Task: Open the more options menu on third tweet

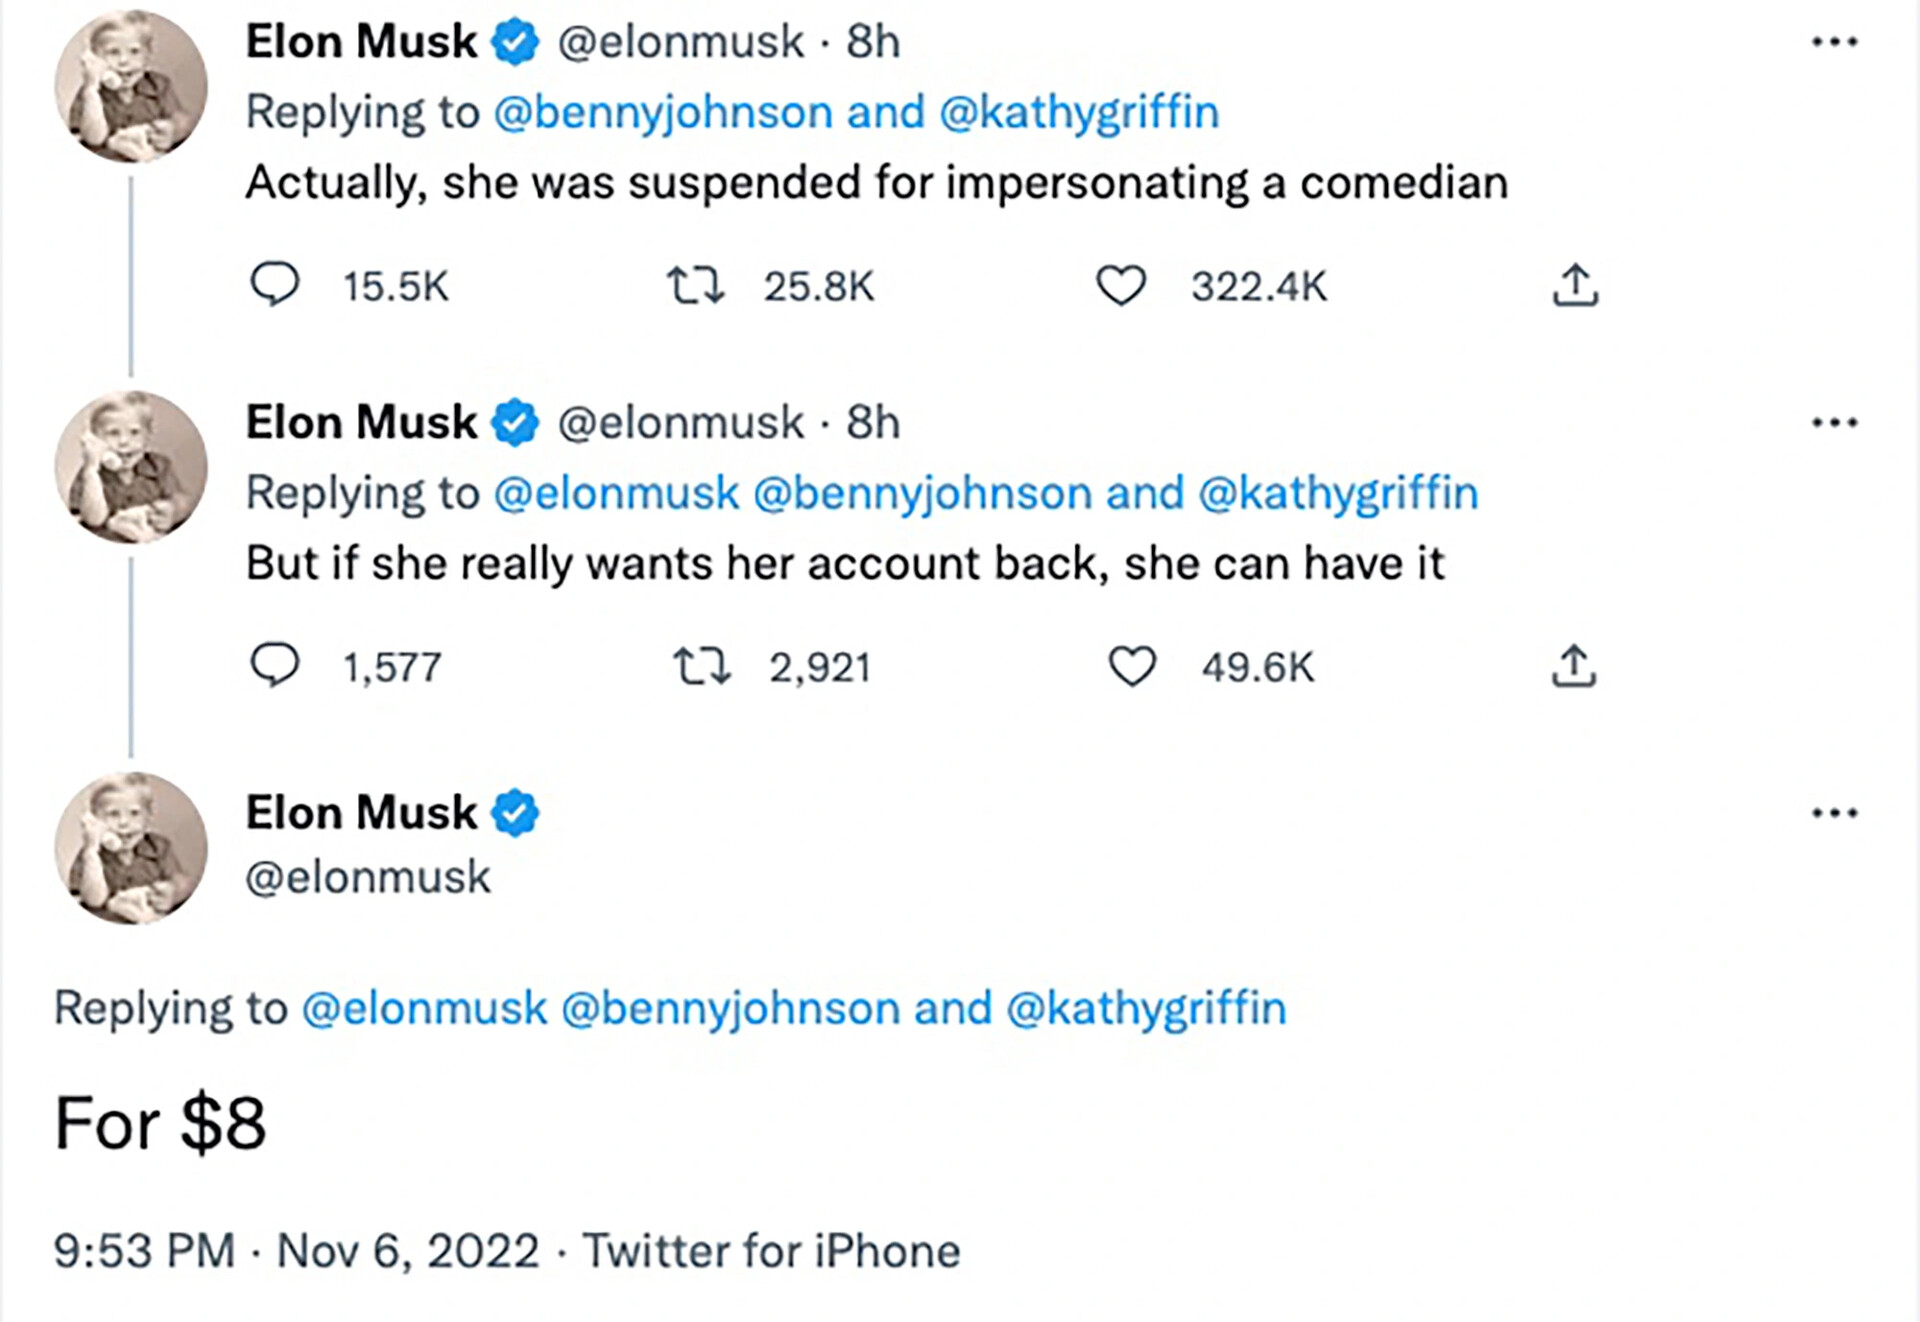Action: click(1835, 813)
